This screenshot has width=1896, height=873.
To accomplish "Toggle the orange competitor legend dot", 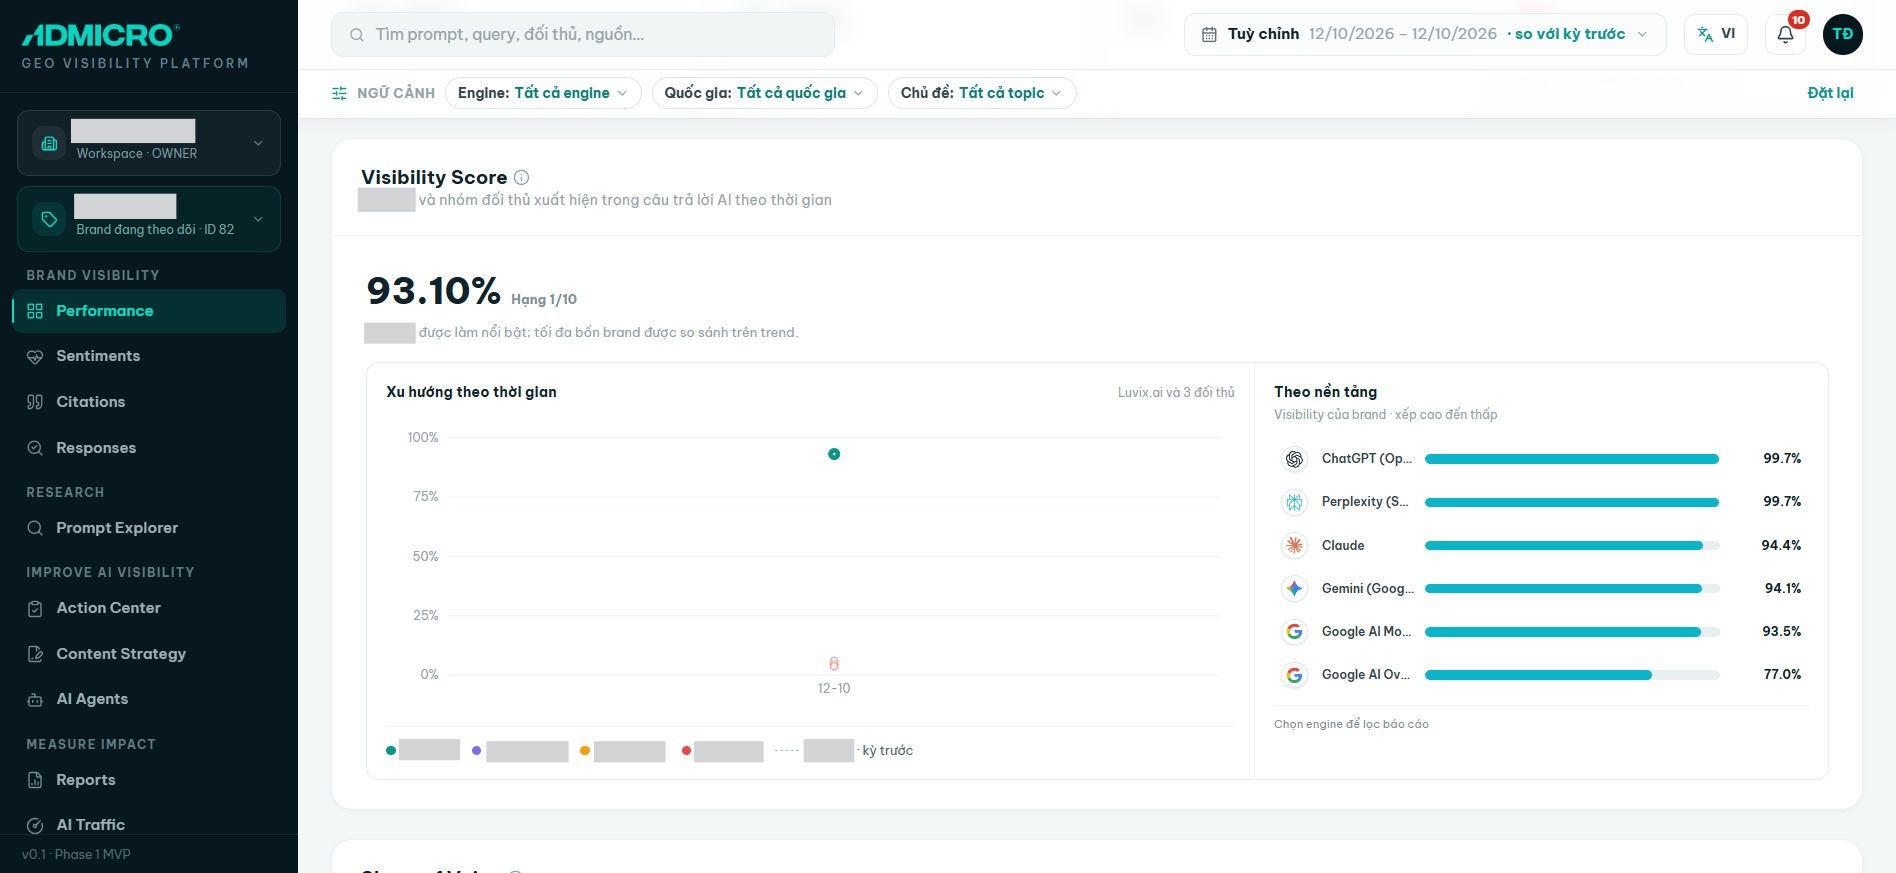I will tap(585, 751).
